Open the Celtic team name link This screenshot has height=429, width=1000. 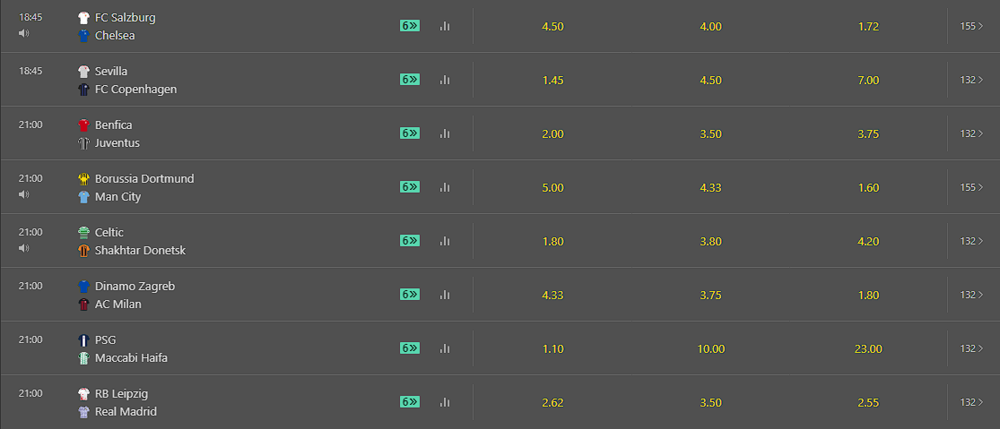click(x=108, y=232)
